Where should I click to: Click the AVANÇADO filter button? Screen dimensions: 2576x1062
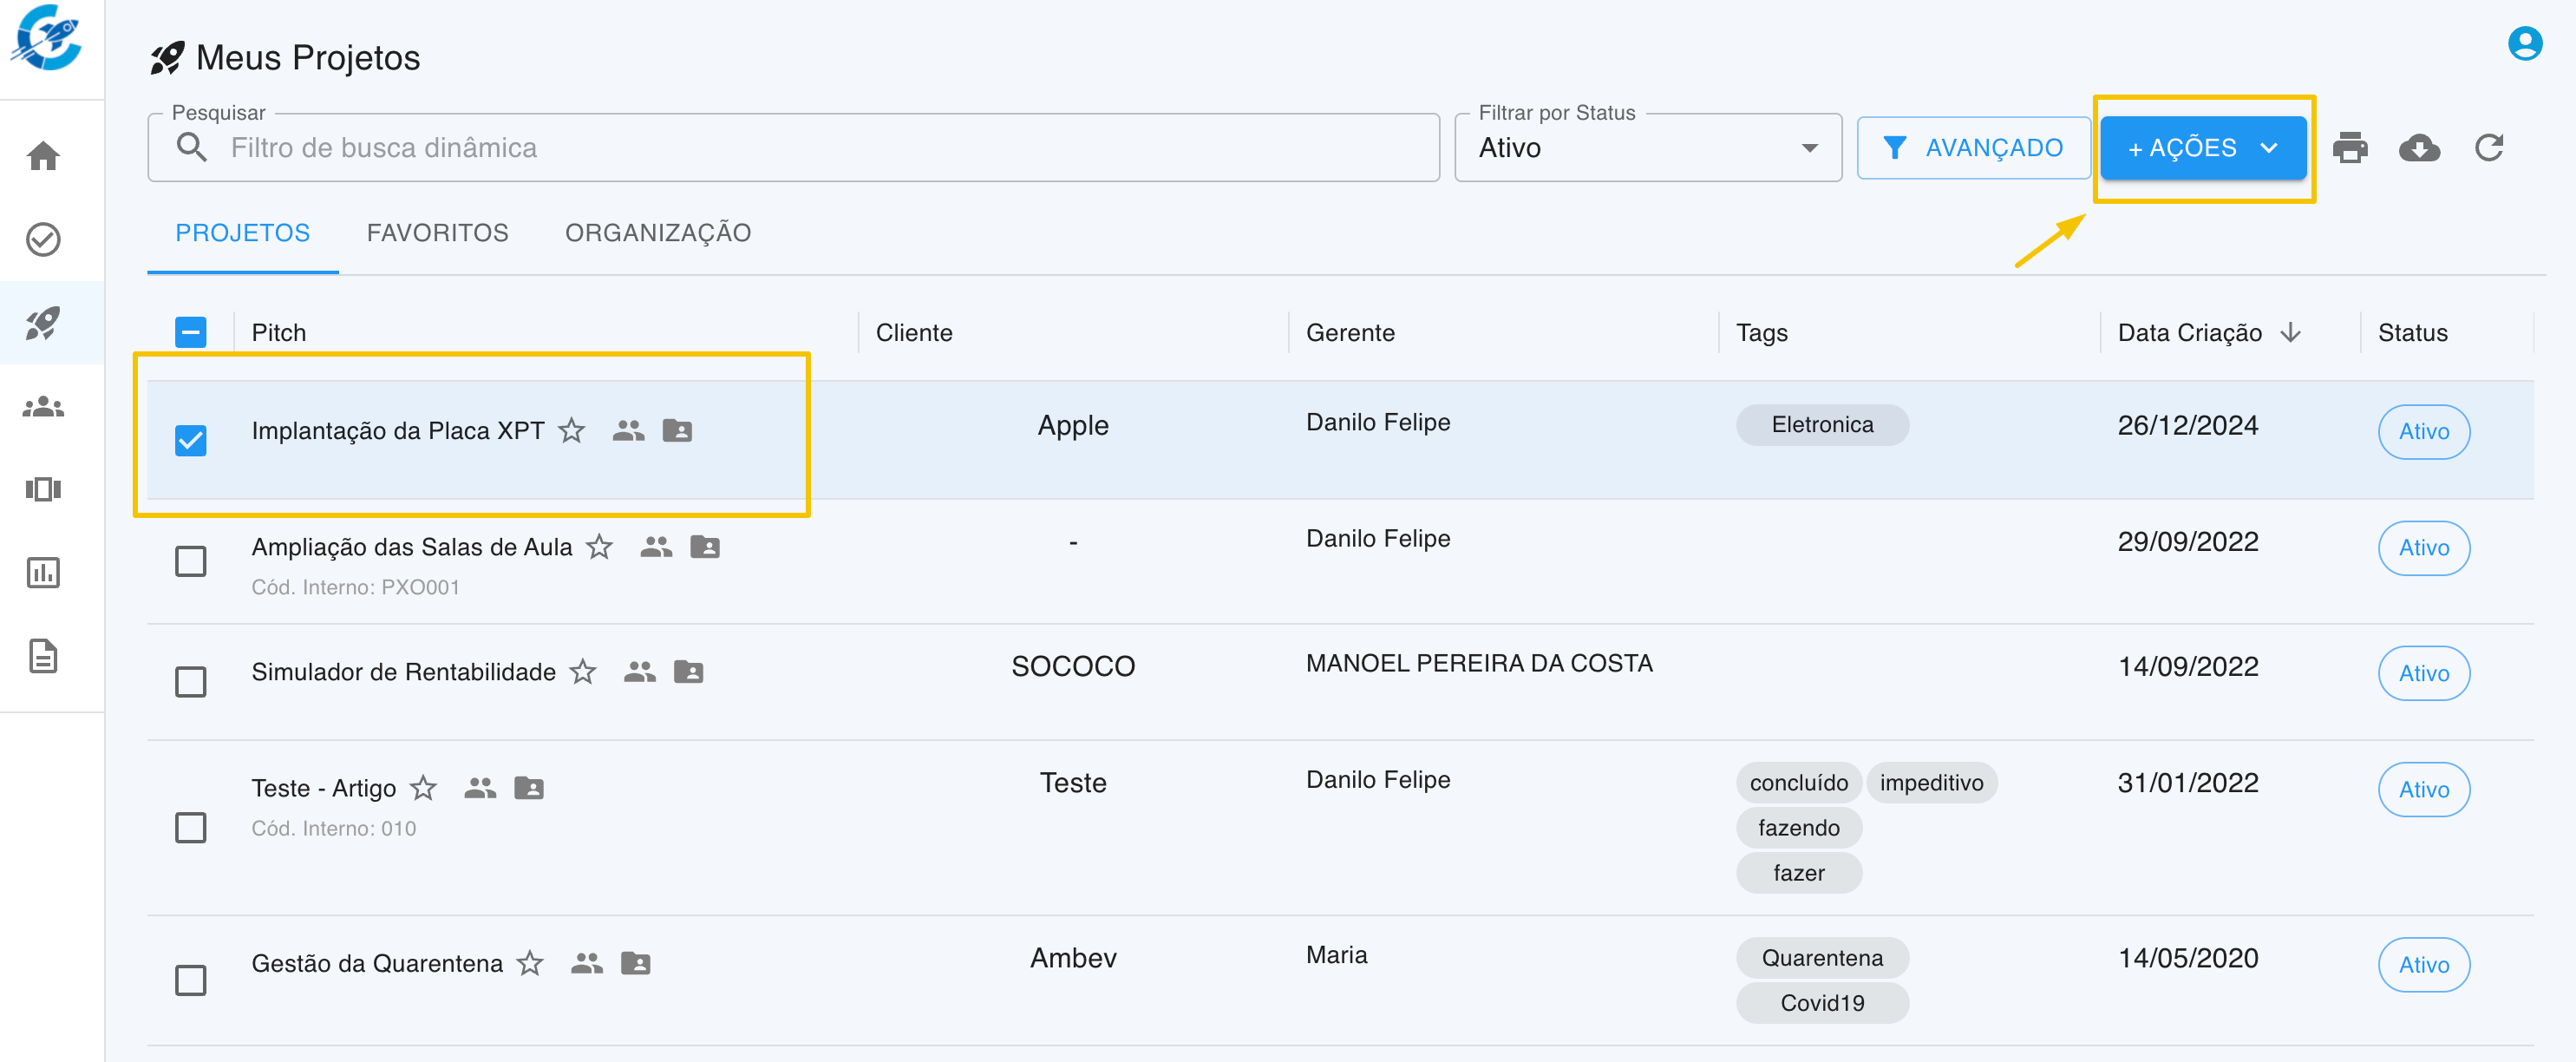point(1972,148)
